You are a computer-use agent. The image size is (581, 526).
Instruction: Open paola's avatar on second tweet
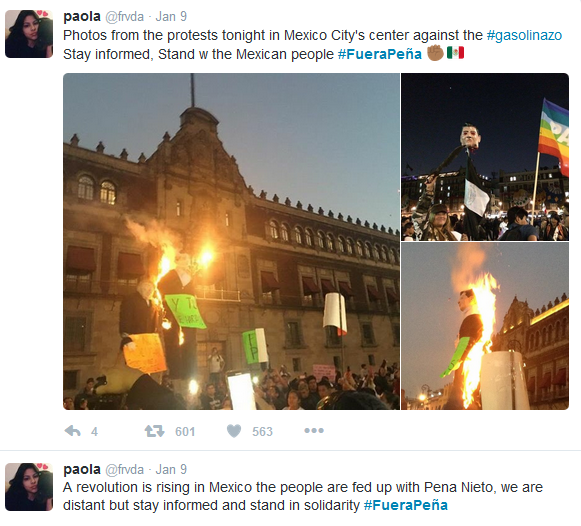coord(29,487)
